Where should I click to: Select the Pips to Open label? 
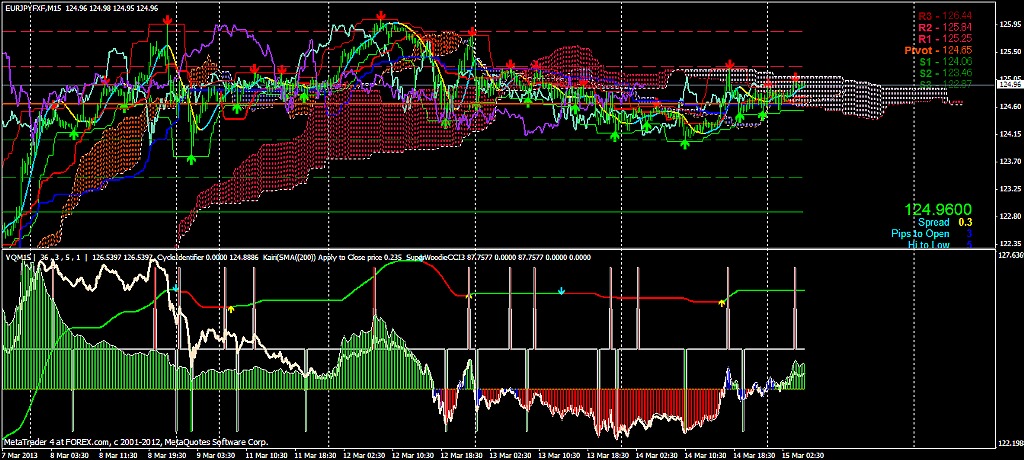916,233
